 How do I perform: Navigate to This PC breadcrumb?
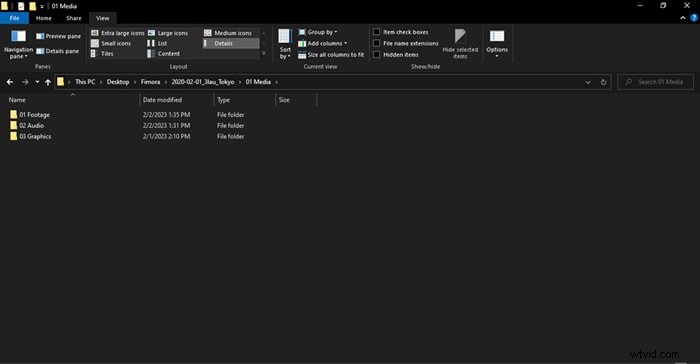[85, 82]
